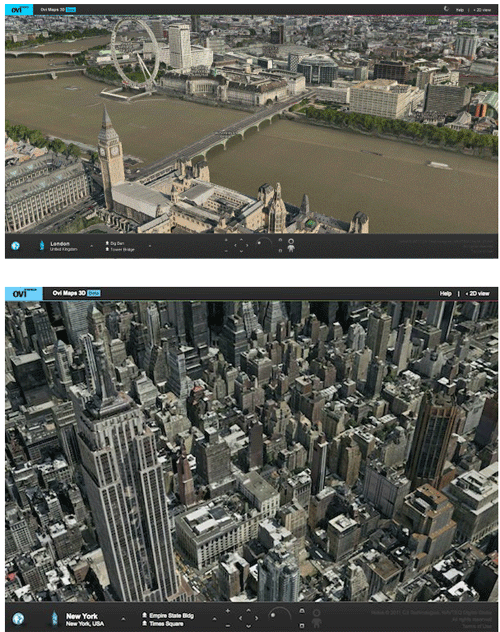Open Help in the London map header

(x=460, y=10)
